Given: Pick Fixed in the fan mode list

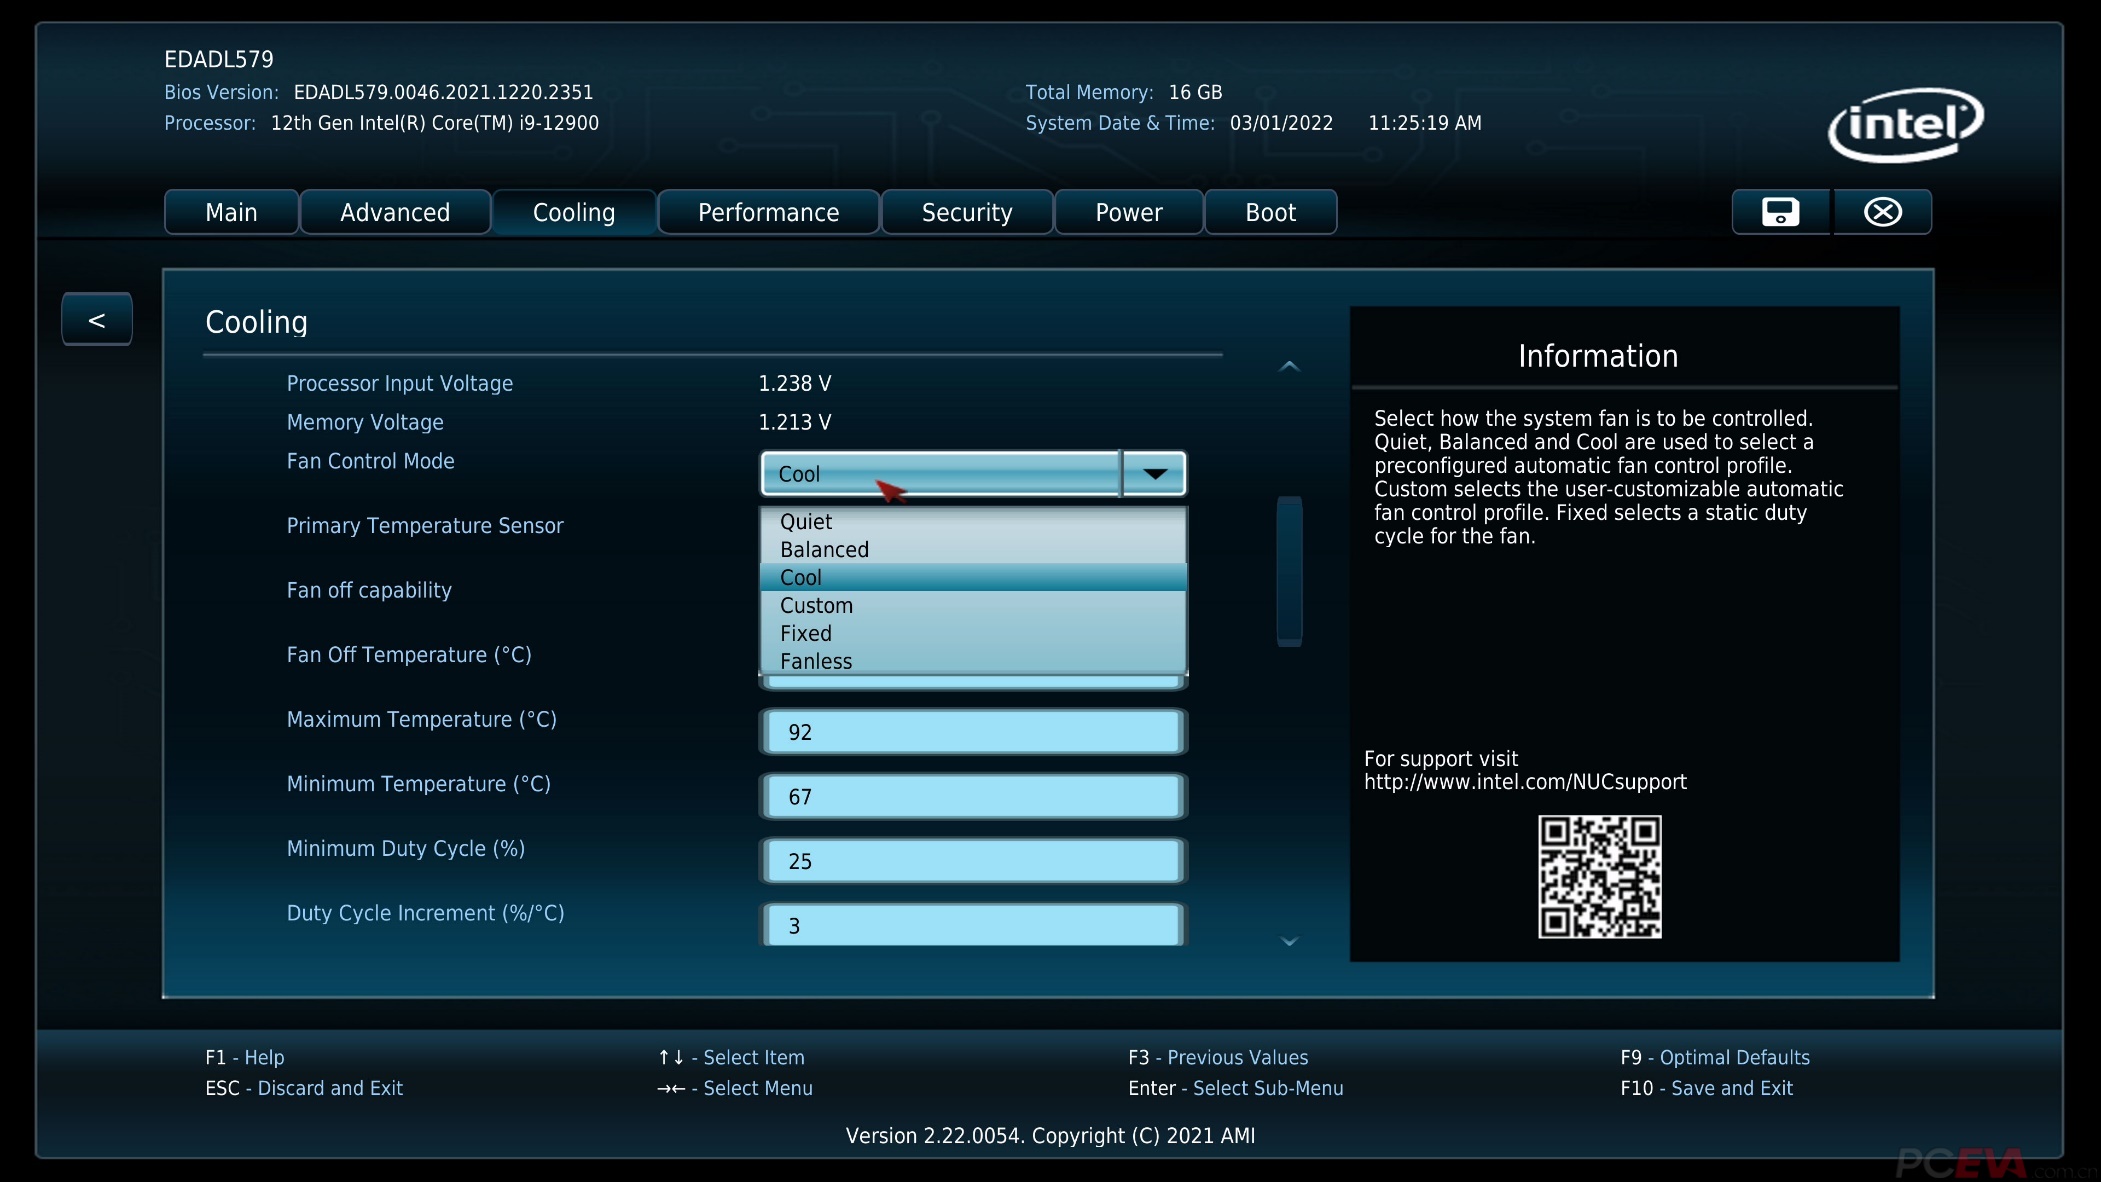Looking at the screenshot, I should pos(806,634).
